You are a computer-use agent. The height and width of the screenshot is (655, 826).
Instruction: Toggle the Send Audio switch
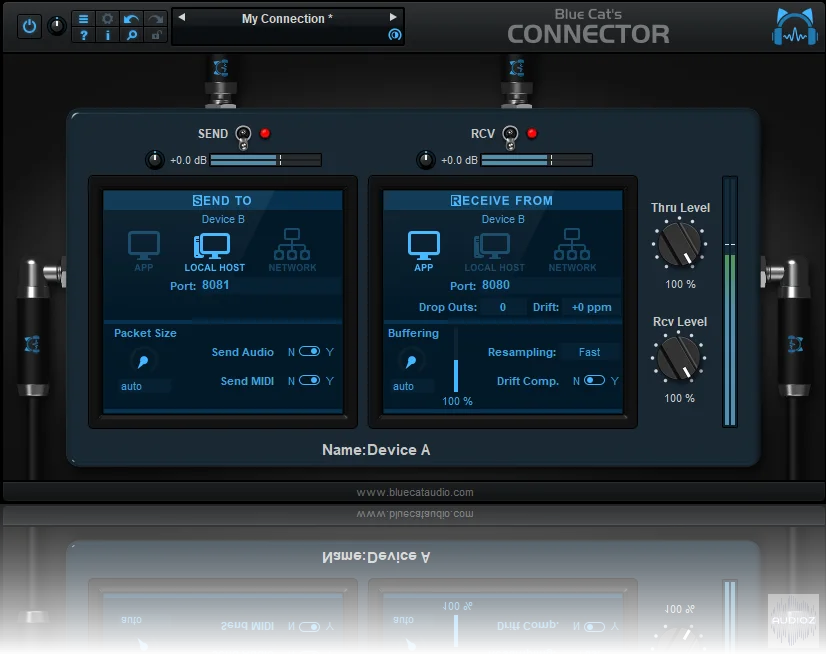[x=309, y=351]
